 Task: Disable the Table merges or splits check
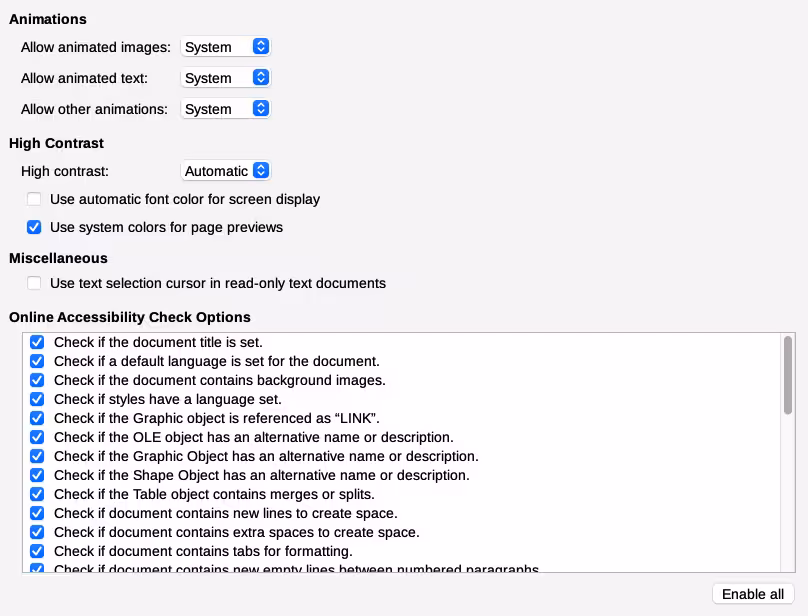[37, 494]
